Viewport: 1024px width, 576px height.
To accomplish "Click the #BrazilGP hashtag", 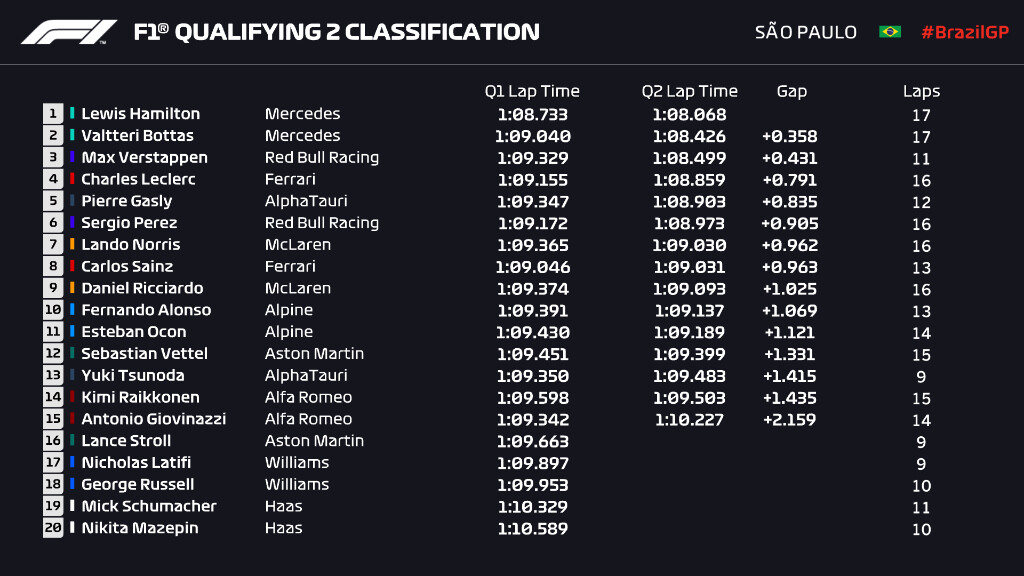I will click(x=964, y=32).
